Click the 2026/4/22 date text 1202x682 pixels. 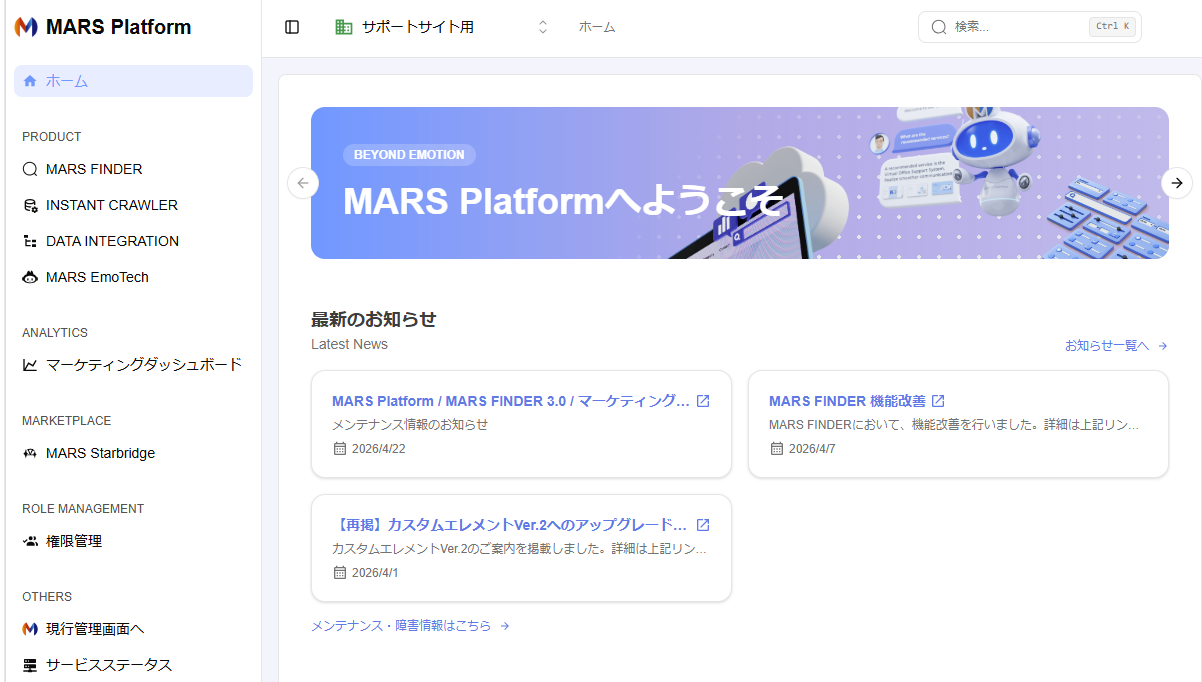(379, 449)
